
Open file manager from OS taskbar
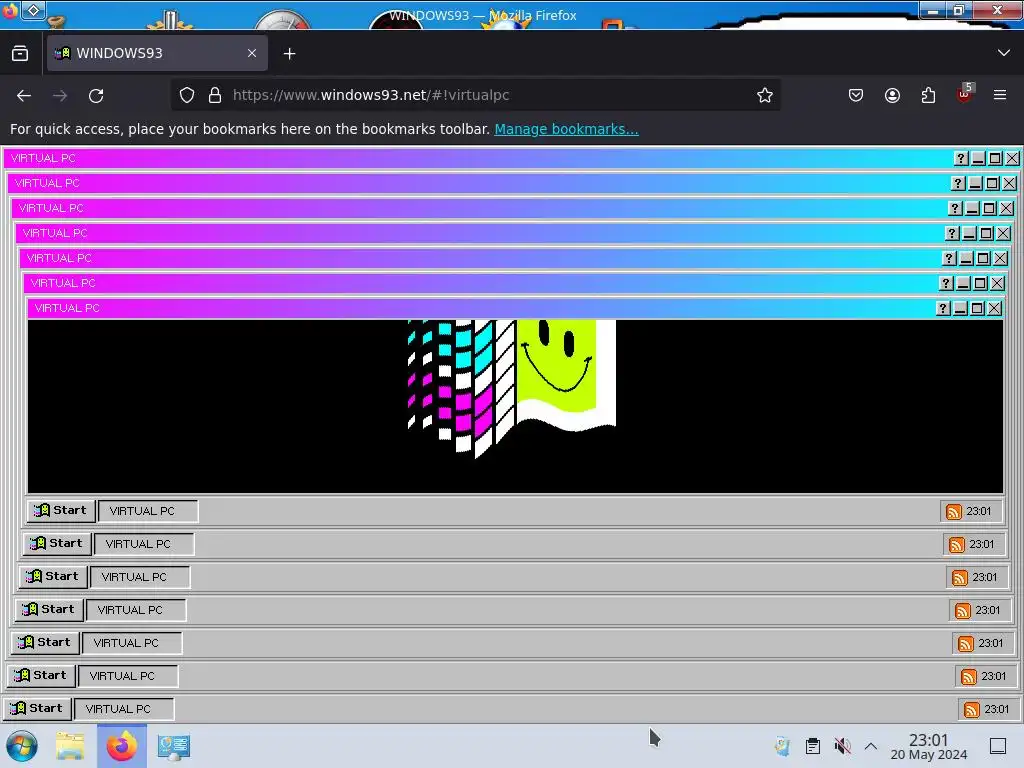(70, 746)
